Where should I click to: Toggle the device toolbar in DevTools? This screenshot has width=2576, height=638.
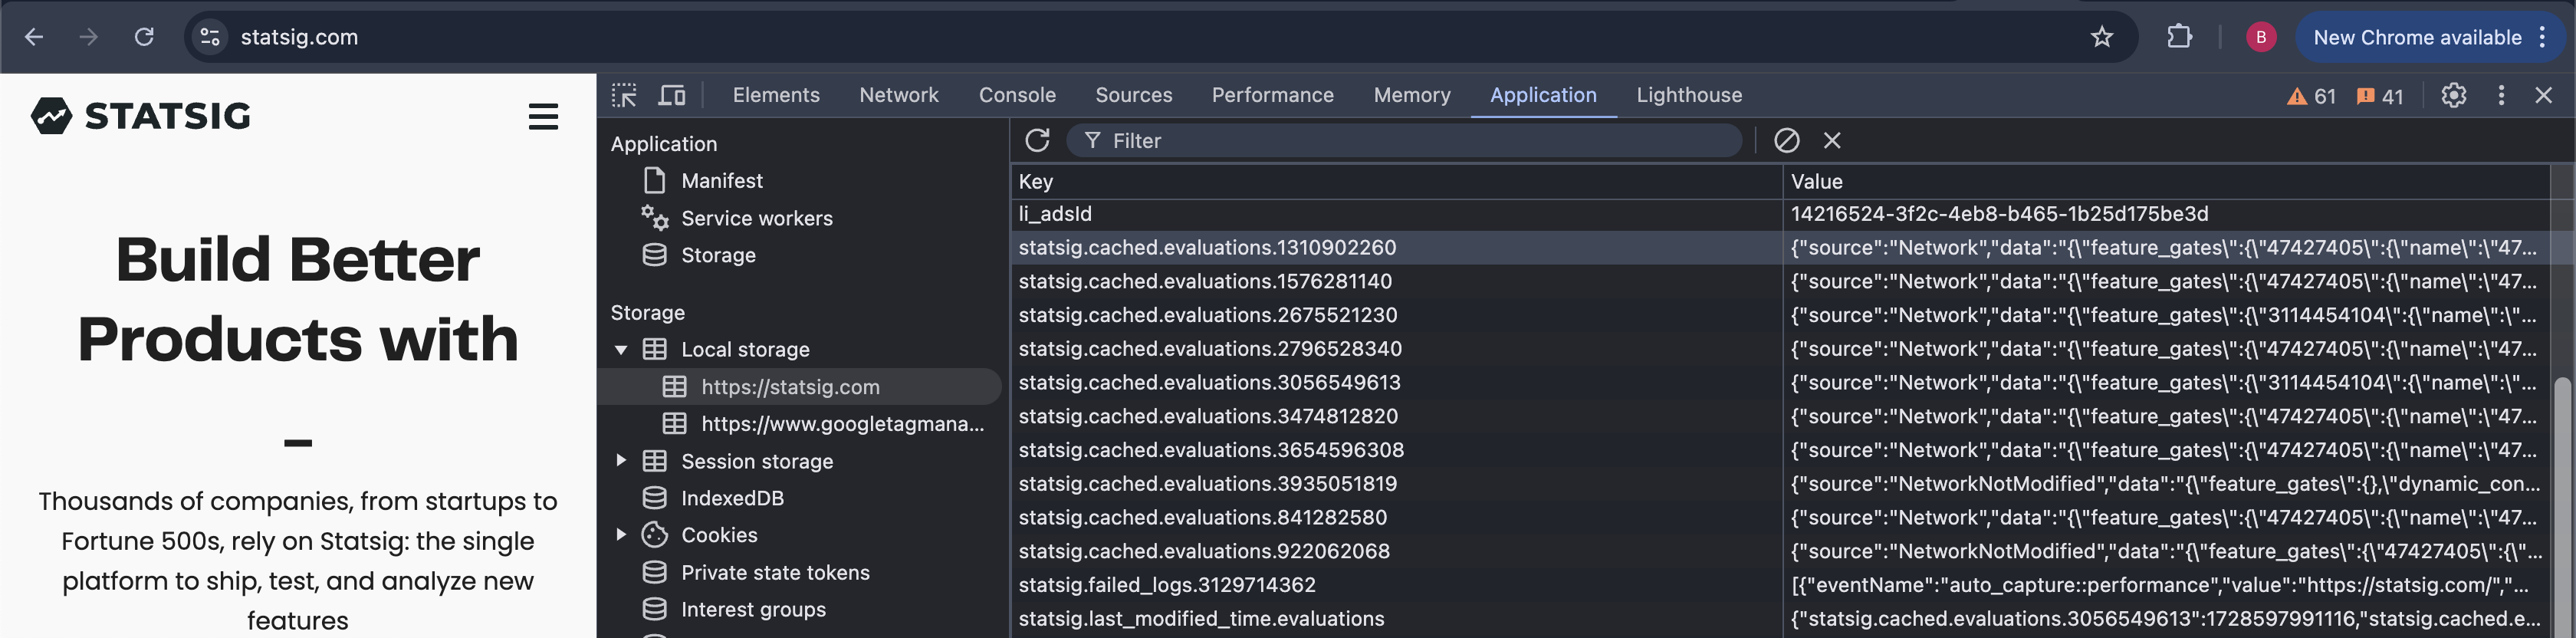click(672, 95)
